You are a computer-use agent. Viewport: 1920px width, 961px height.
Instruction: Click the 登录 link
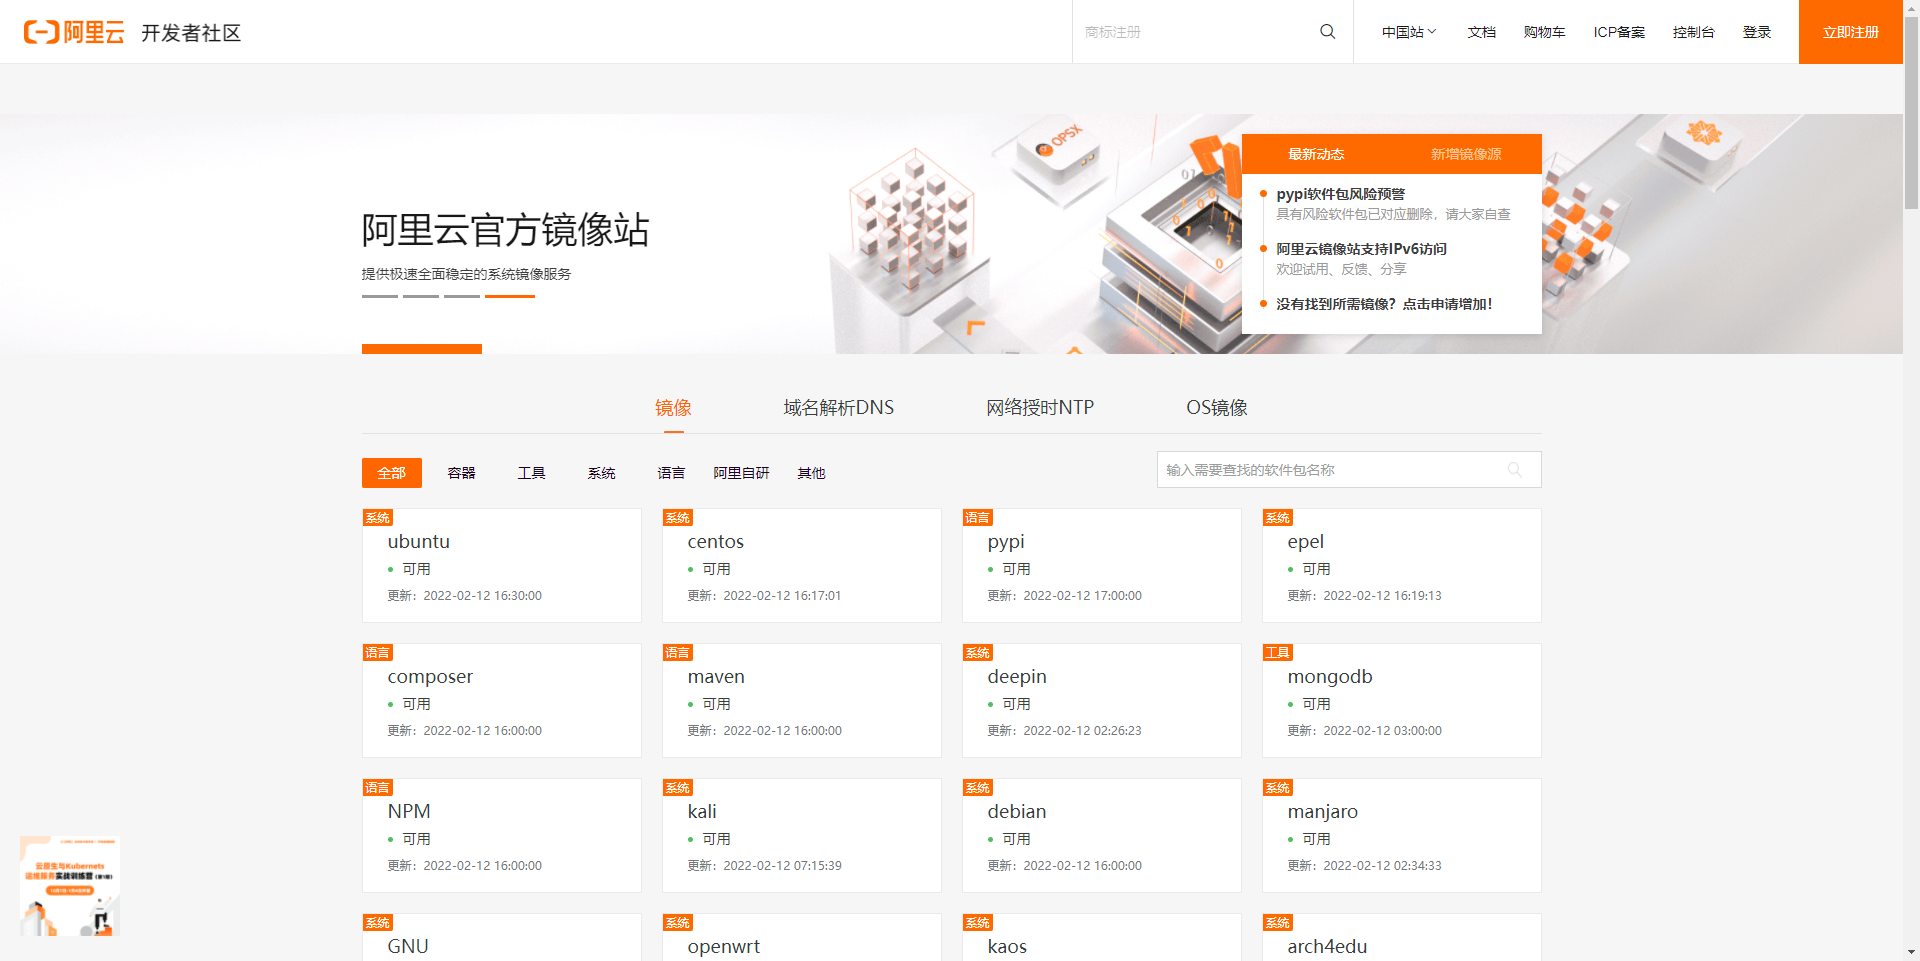click(1756, 32)
